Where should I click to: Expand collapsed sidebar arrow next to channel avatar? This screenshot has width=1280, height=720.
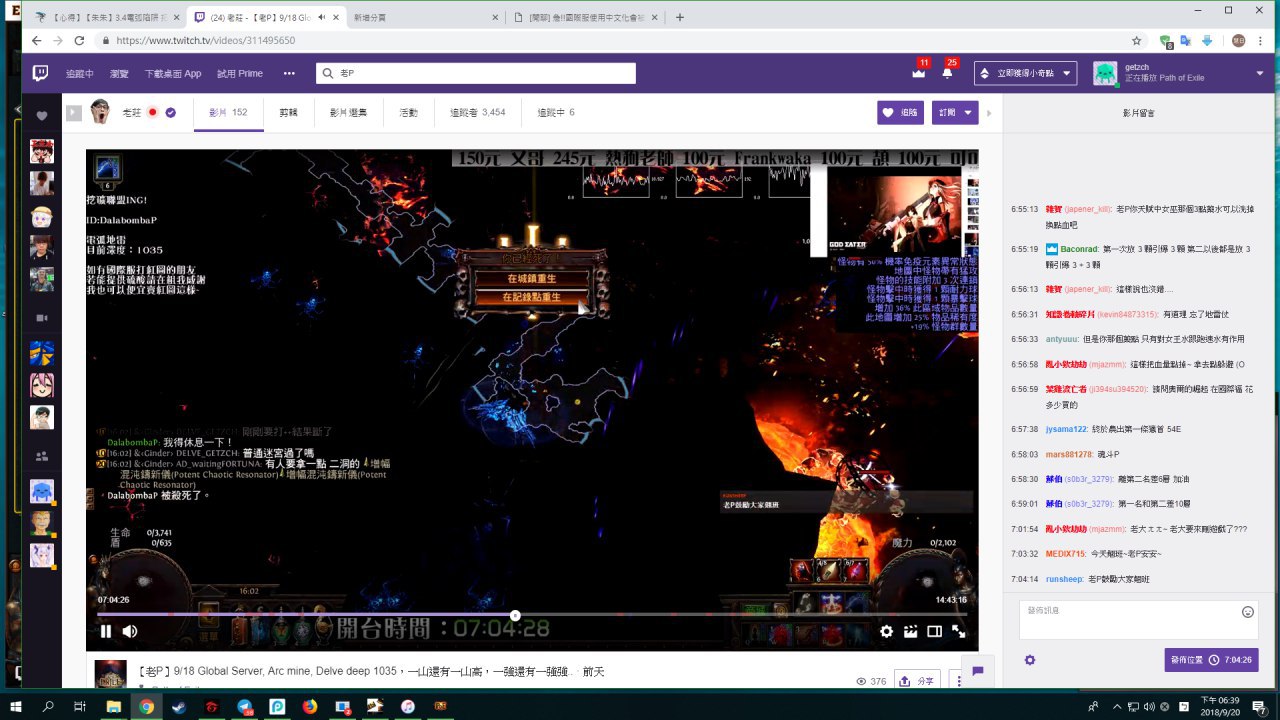[74, 113]
